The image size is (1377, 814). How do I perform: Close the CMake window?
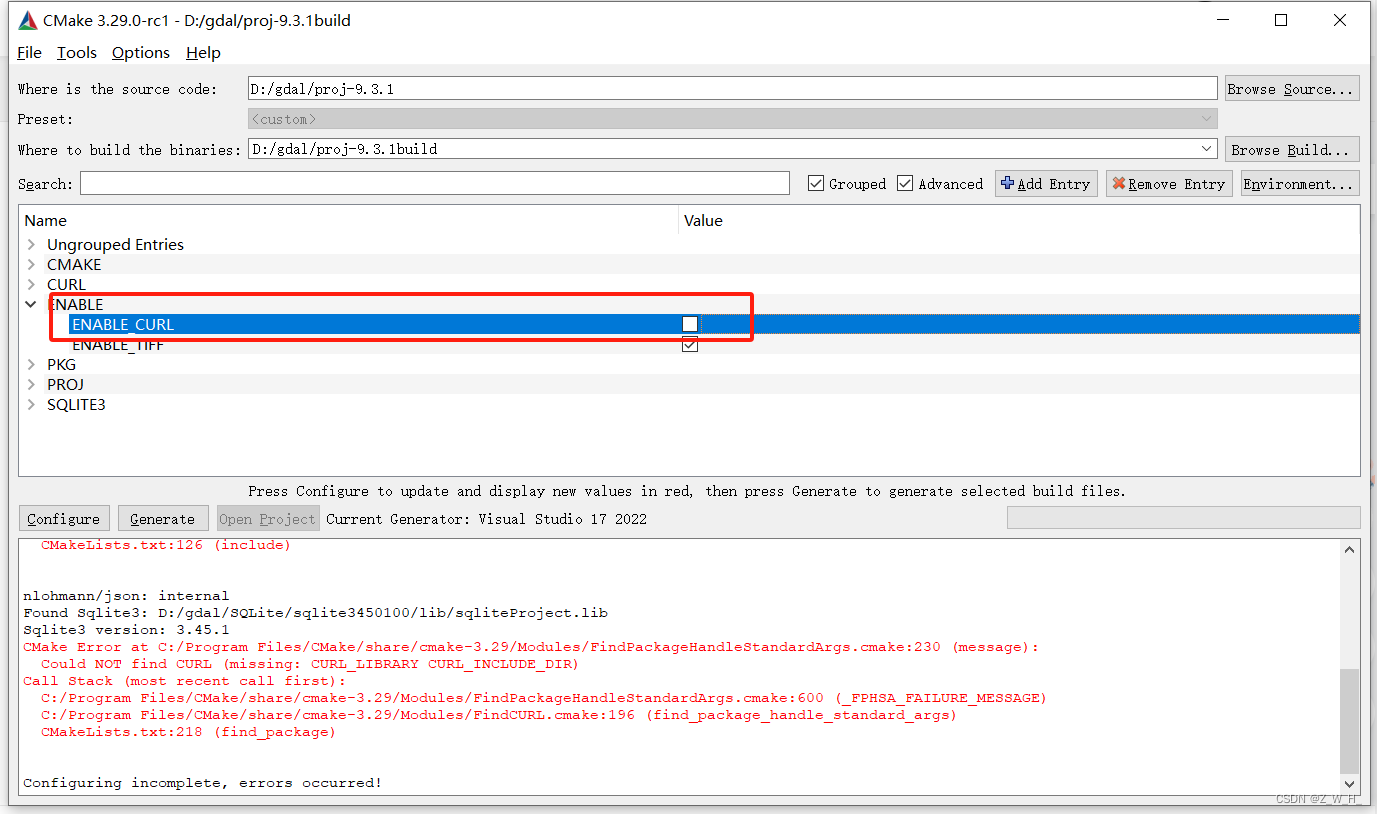pos(1340,20)
